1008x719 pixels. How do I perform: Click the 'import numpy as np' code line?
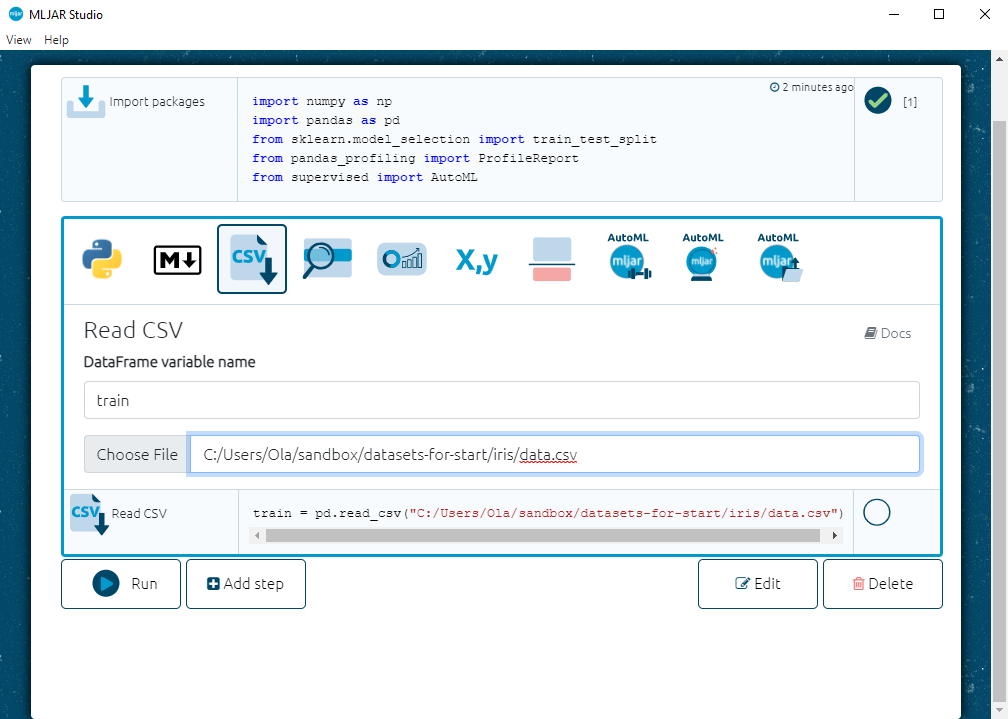[322, 102]
